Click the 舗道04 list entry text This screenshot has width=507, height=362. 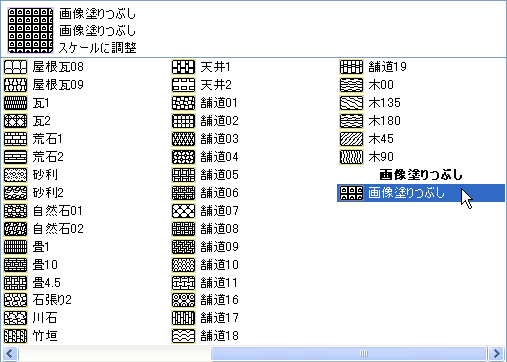(219, 157)
